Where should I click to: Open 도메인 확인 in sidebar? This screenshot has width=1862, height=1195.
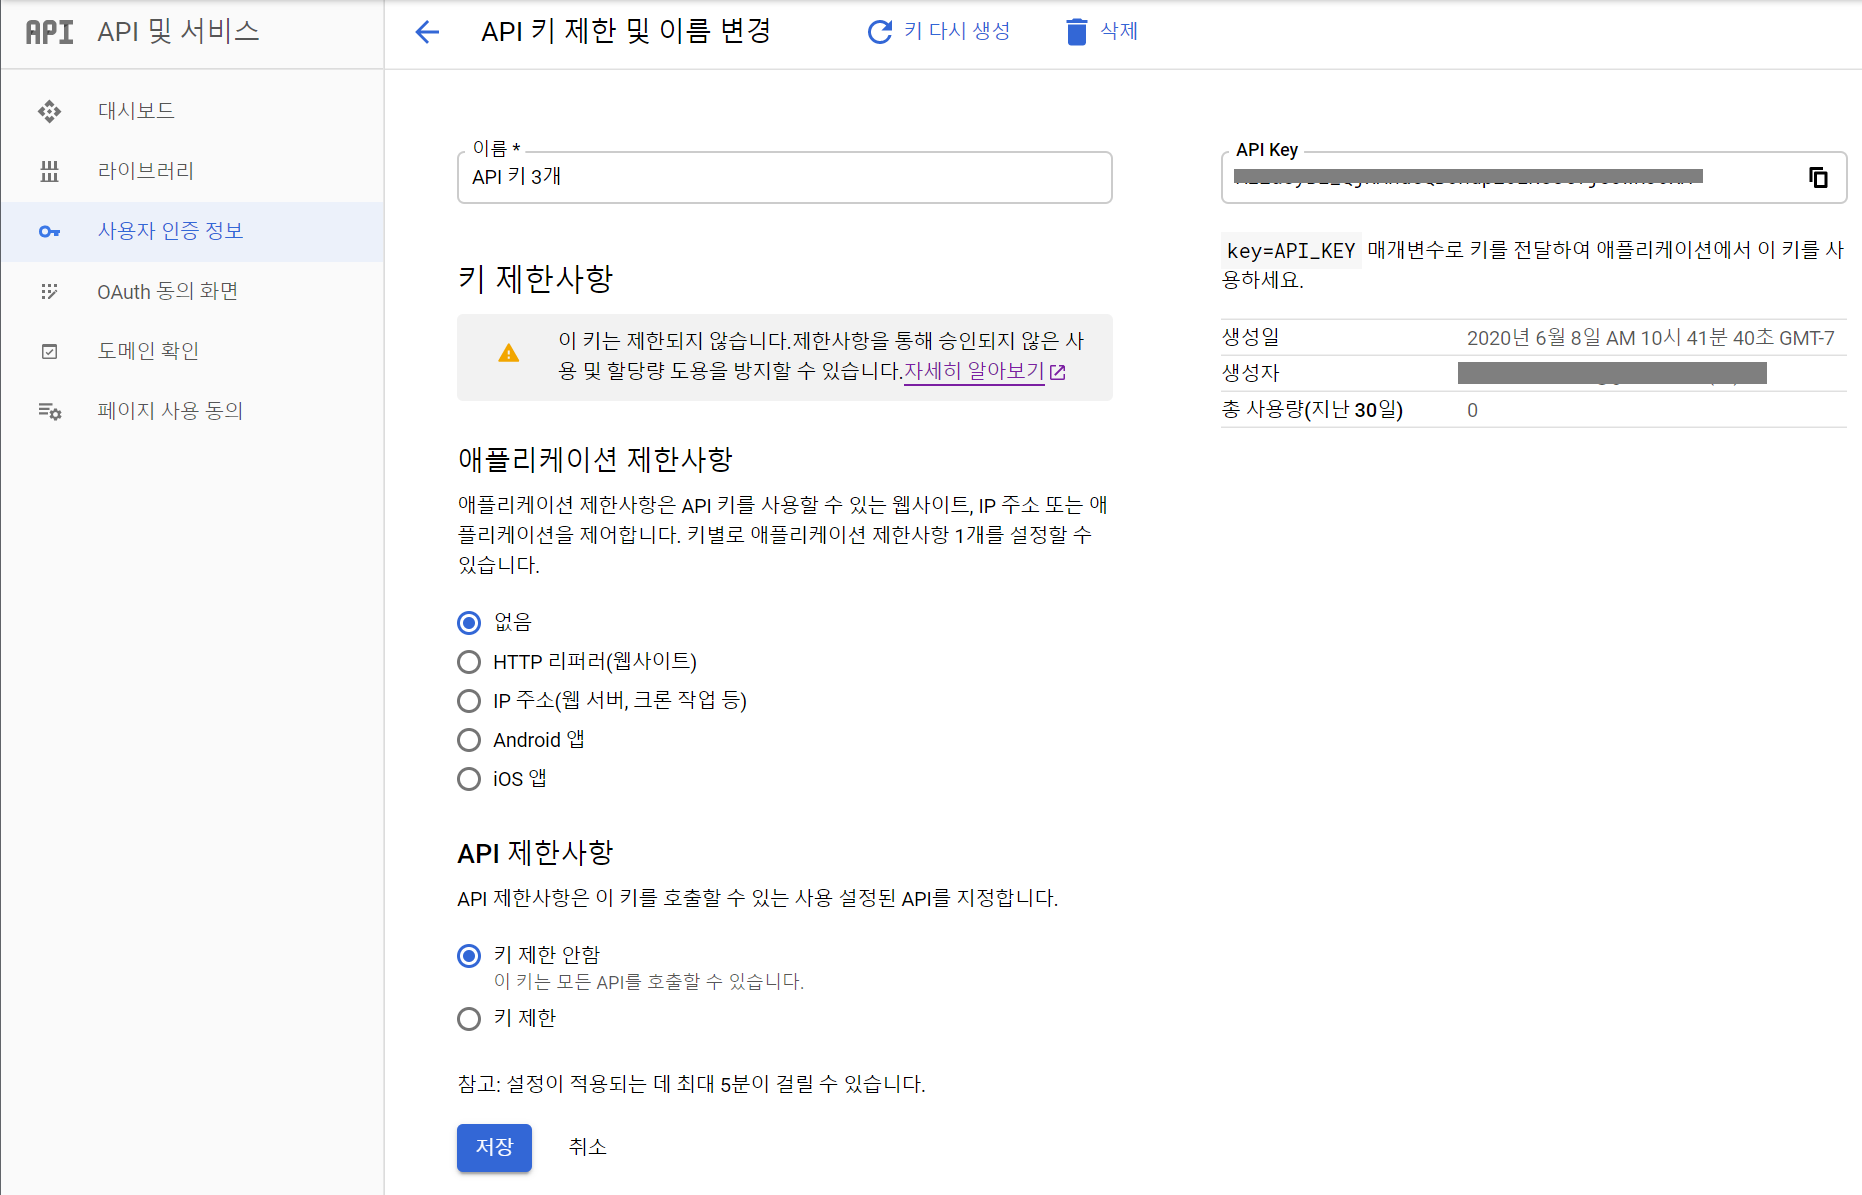pyautogui.click(x=148, y=351)
